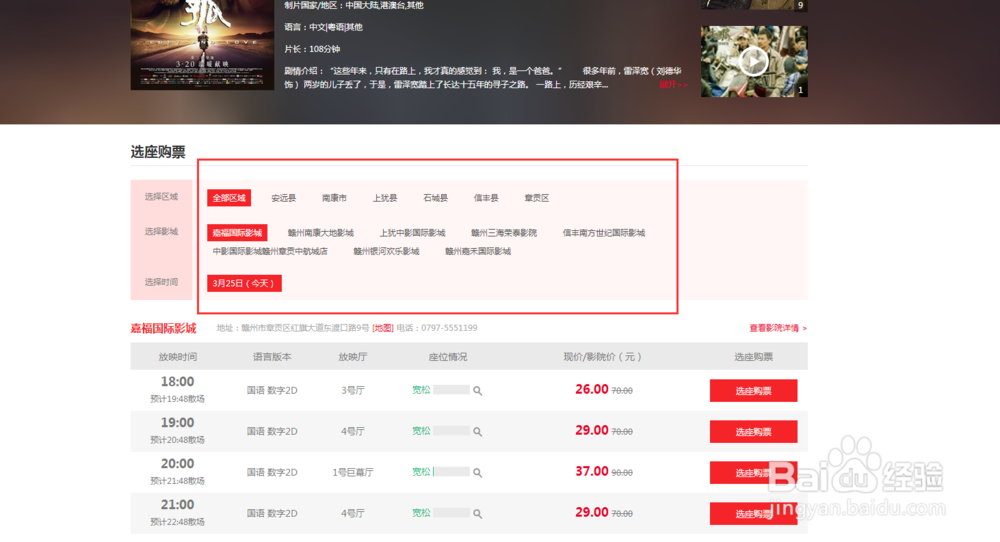Click the 选座购票 section heading
1000x542 pixels.
pos(158,152)
